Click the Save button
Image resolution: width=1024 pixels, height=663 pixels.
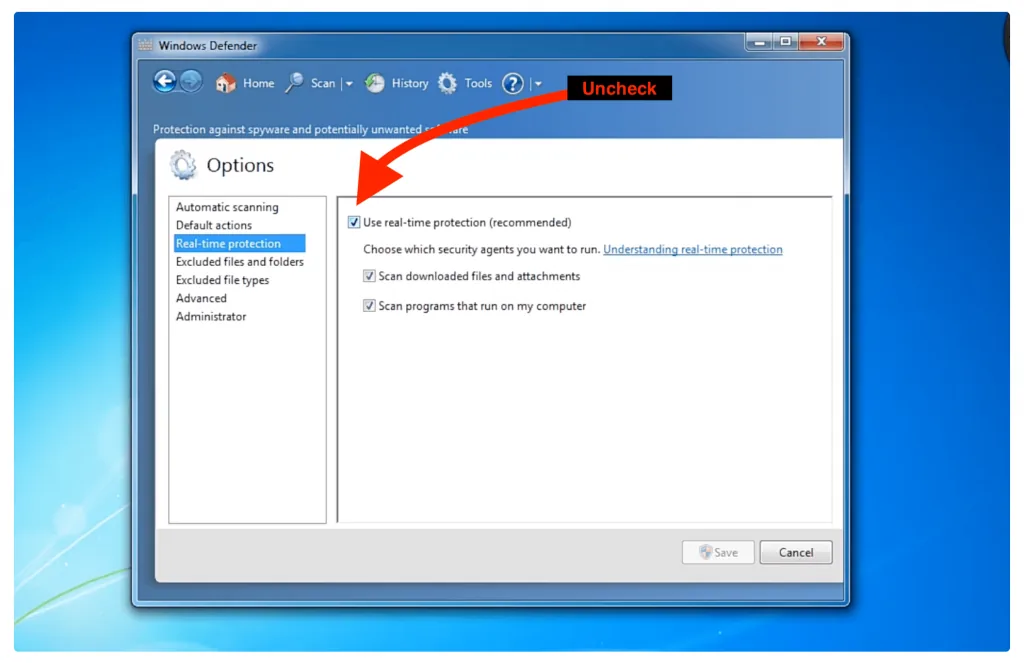(718, 552)
